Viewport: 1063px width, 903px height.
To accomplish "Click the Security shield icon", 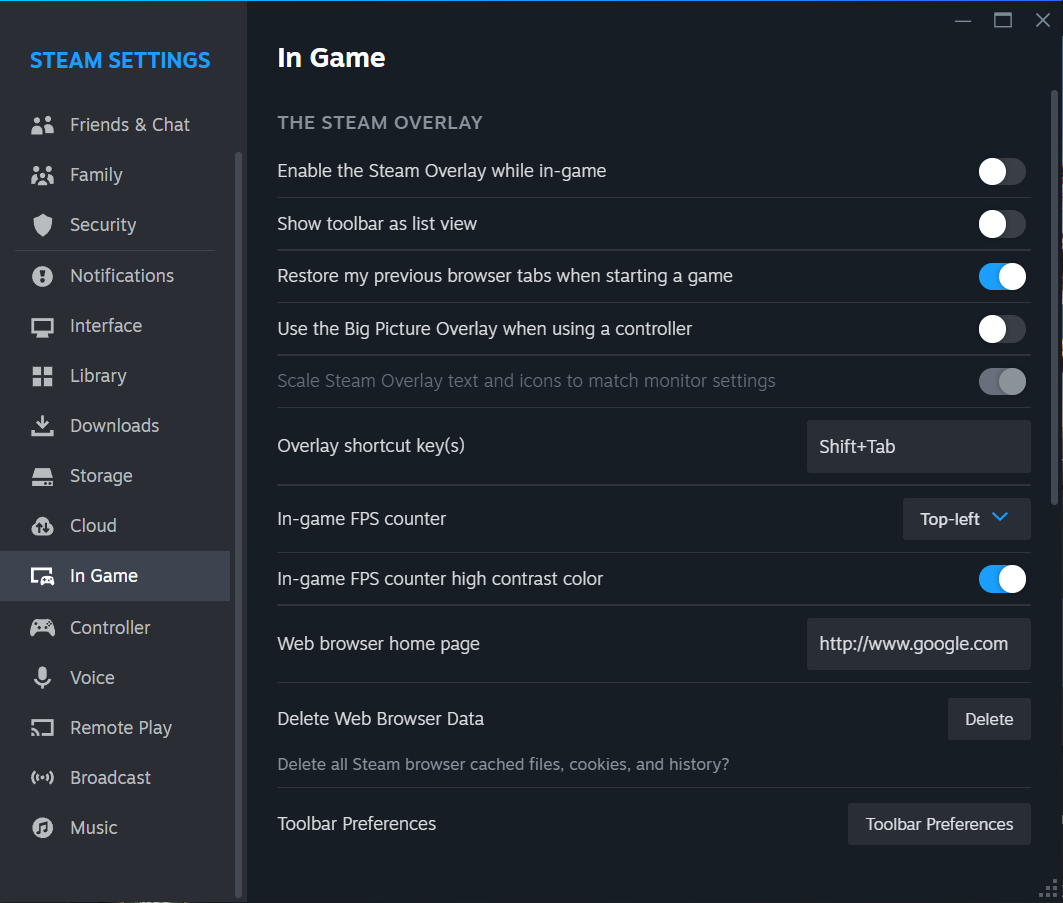I will (42, 225).
